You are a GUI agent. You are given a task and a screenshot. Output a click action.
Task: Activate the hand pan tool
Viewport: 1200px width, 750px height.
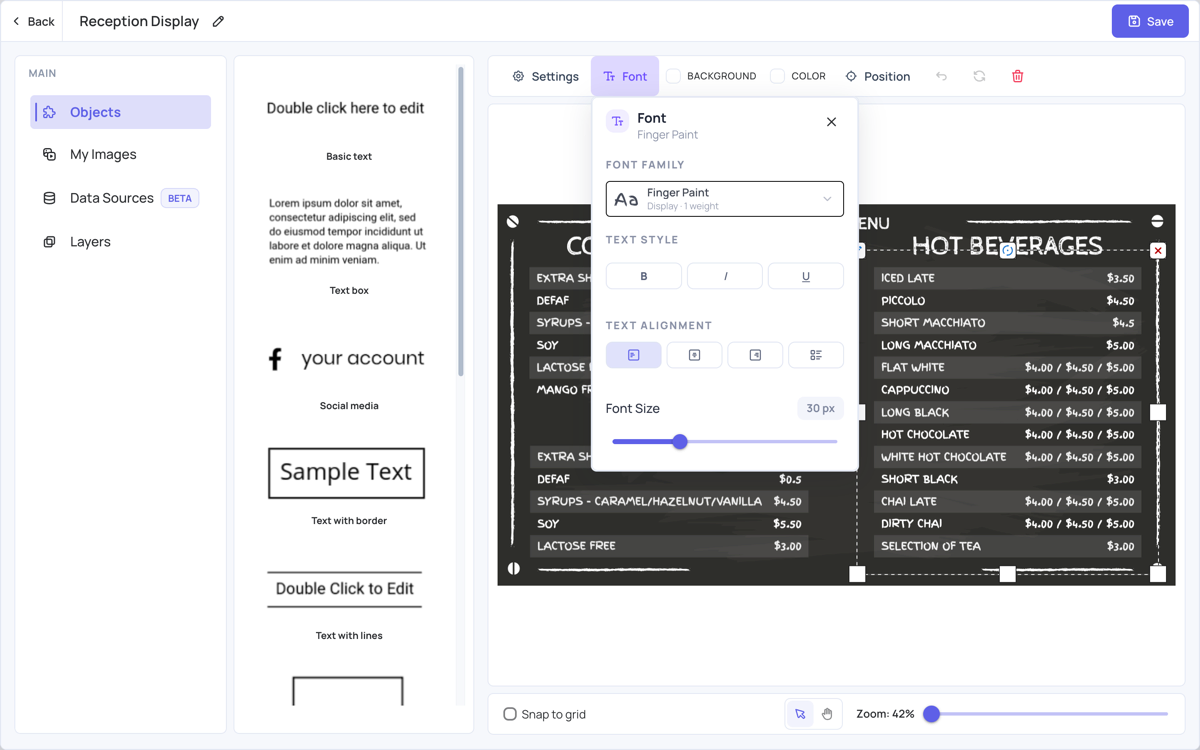click(x=827, y=714)
